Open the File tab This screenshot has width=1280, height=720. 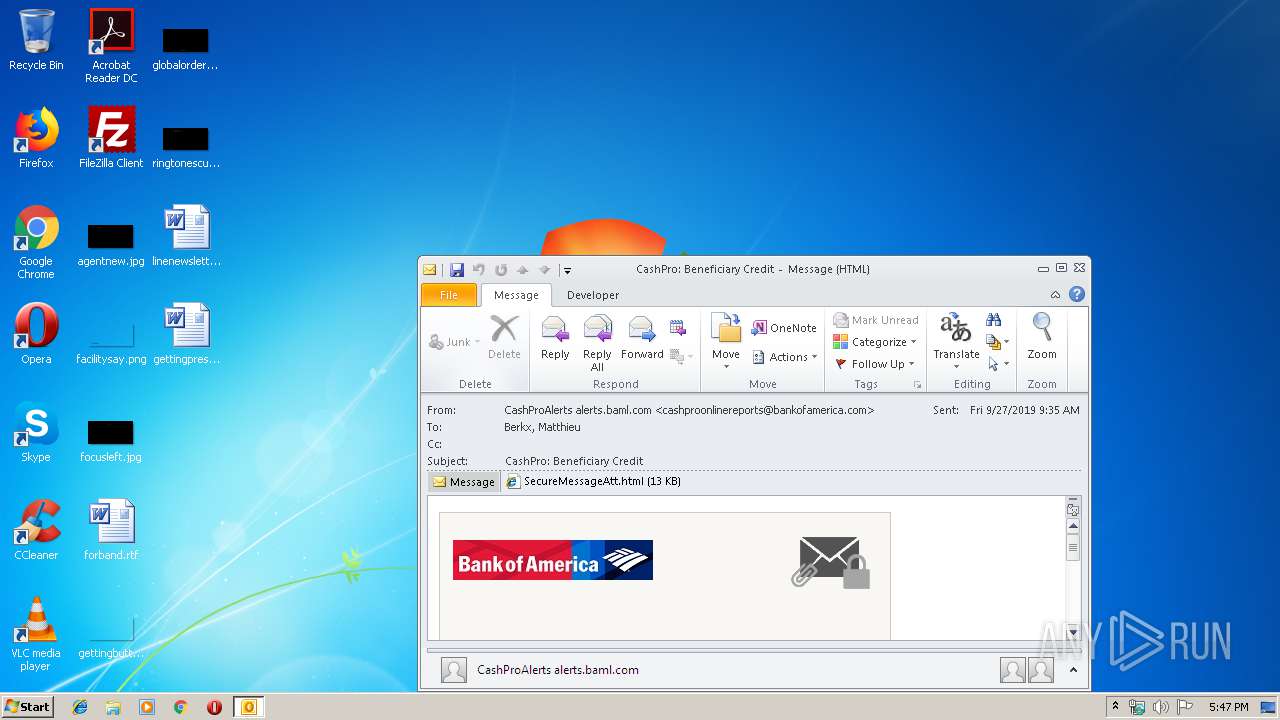coord(449,295)
